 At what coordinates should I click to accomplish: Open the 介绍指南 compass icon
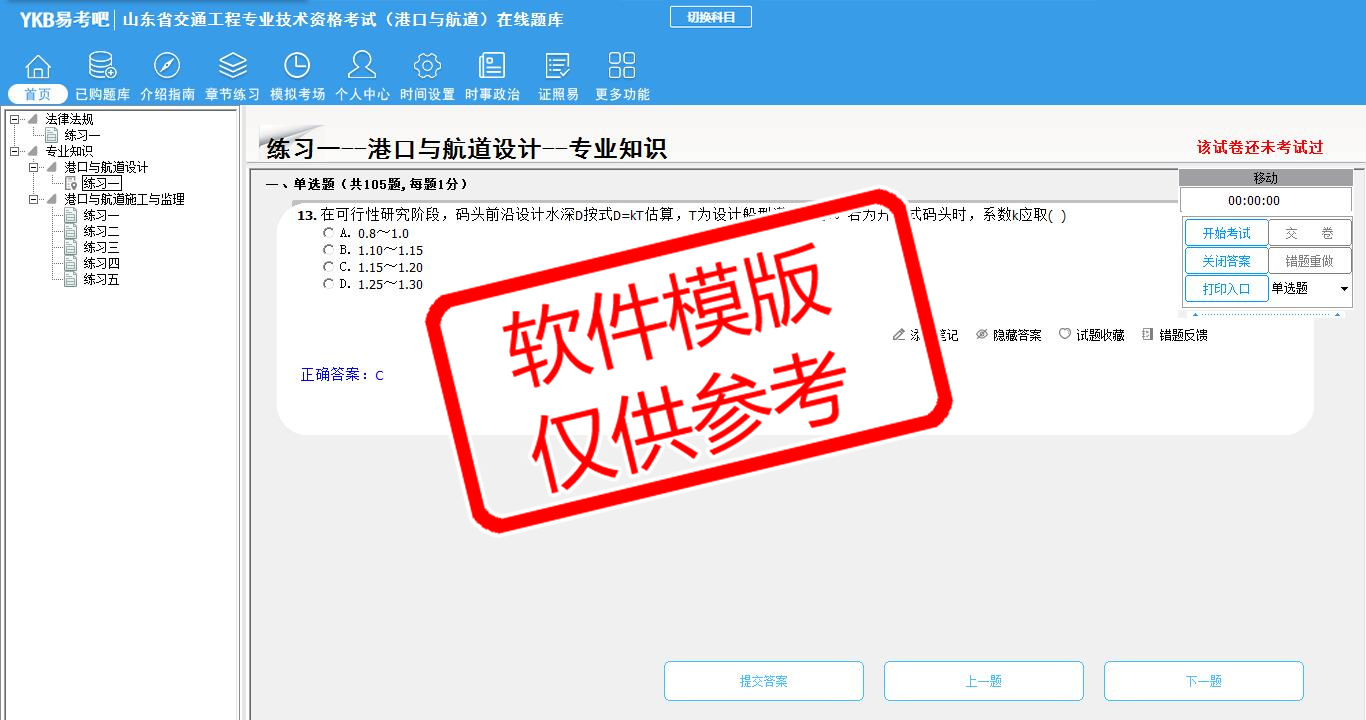(x=167, y=67)
